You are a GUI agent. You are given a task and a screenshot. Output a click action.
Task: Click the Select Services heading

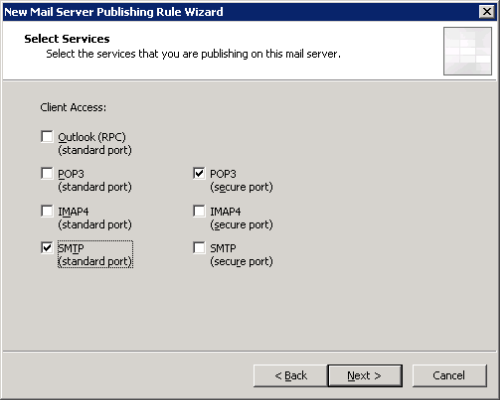[67, 39]
